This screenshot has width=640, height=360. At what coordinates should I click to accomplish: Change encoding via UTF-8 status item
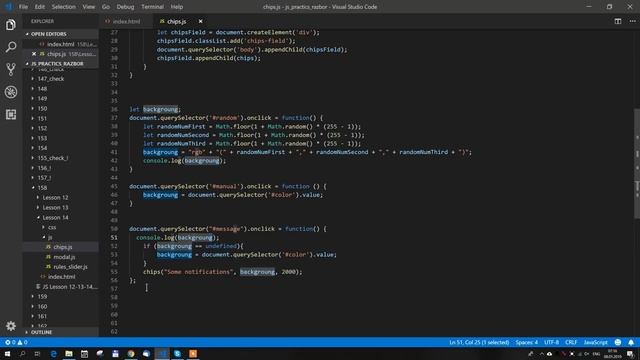click(x=551, y=342)
